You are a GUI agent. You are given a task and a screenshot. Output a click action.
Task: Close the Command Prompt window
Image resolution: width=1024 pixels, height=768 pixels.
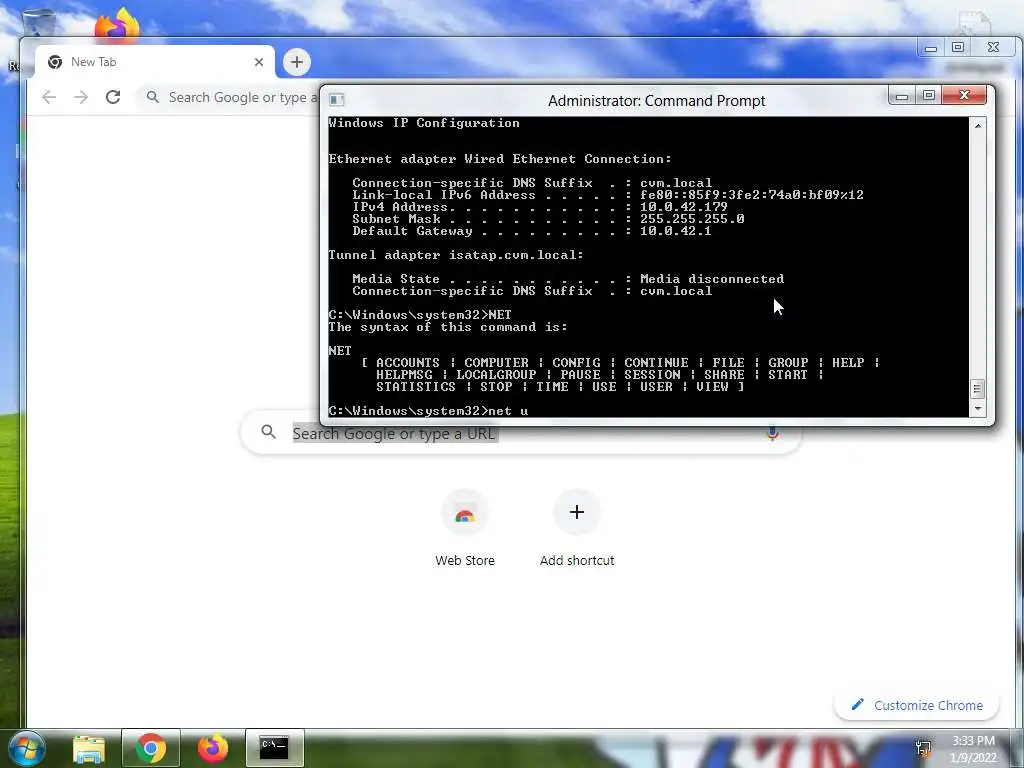965,96
